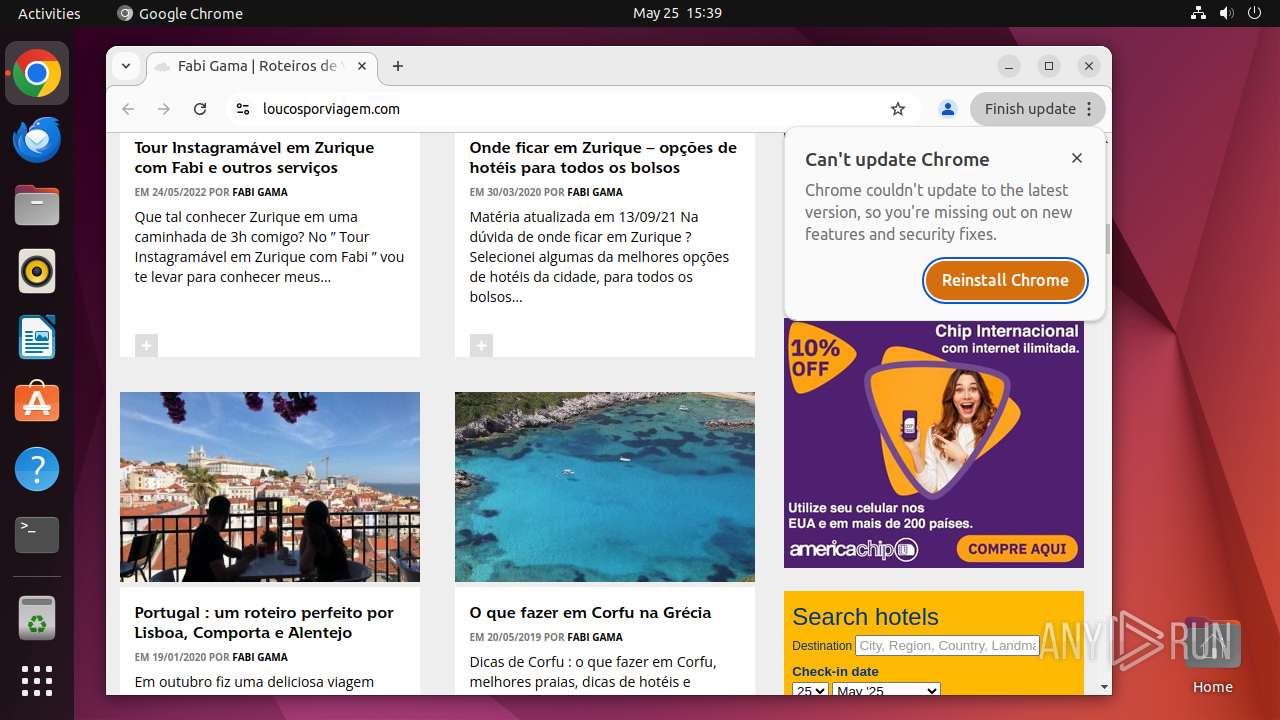The height and width of the screenshot is (720, 1280).
Task: Expand the plus icon under the Tour Instagramável post
Action: coord(146,345)
